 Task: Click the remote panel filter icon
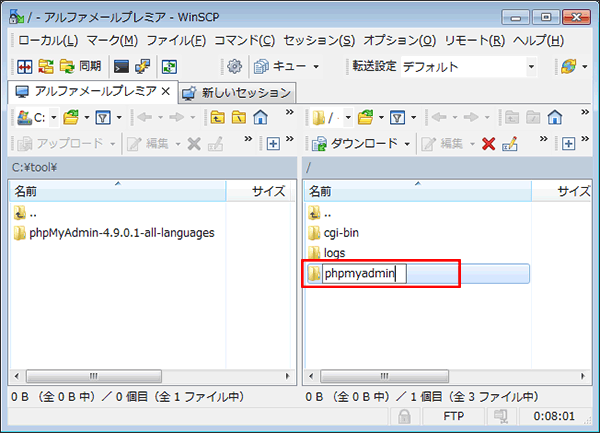(396, 117)
